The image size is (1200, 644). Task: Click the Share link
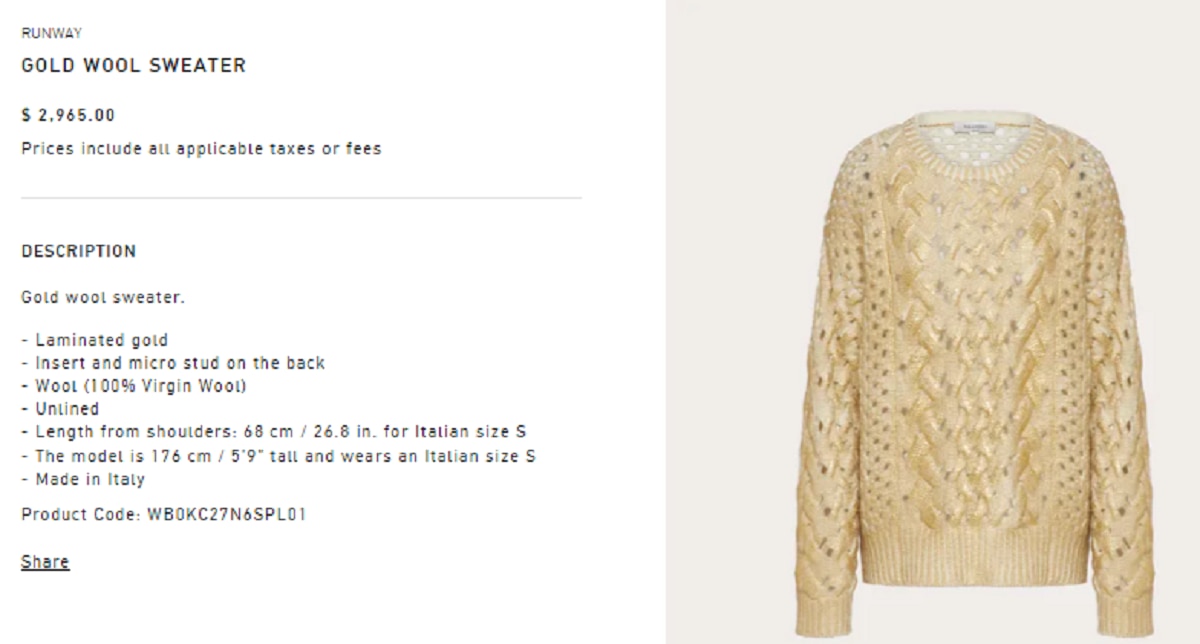click(x=45, y=562)
